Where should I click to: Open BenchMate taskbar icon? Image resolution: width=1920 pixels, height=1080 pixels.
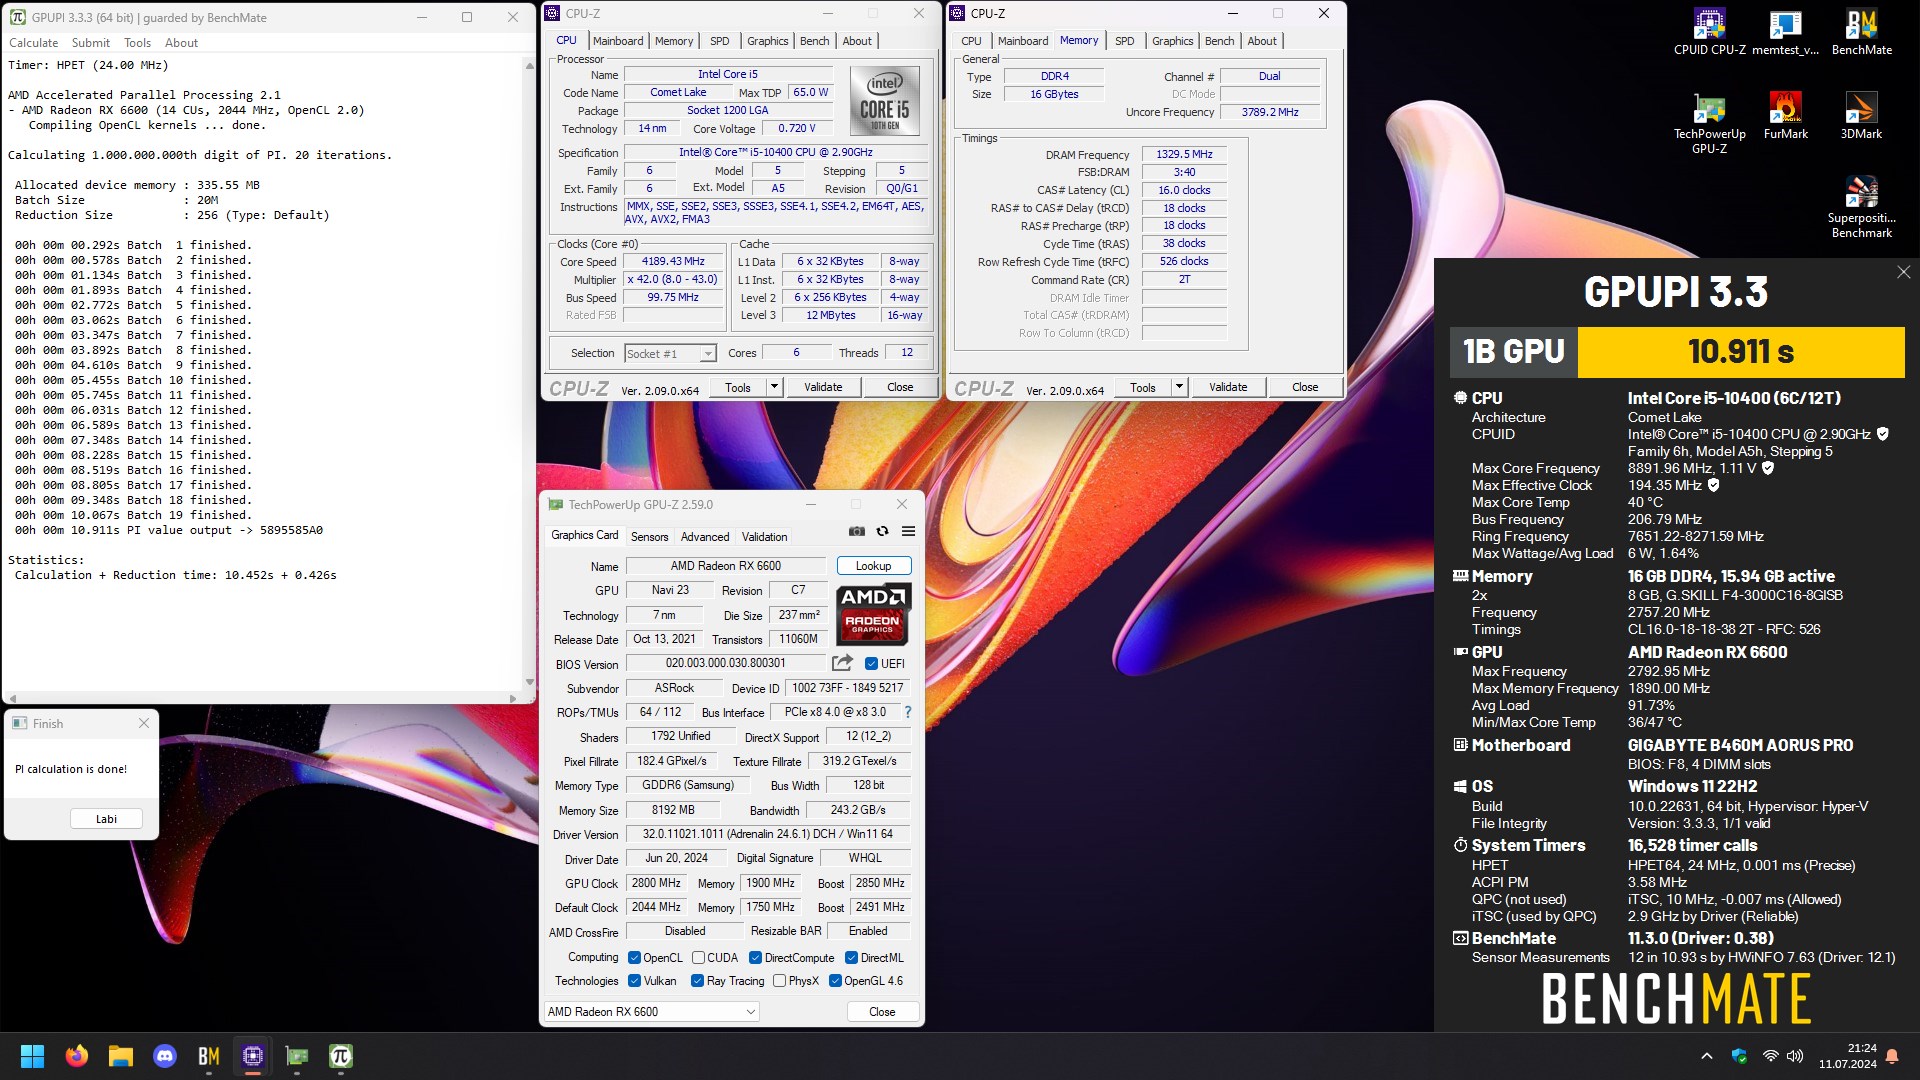209,1056
